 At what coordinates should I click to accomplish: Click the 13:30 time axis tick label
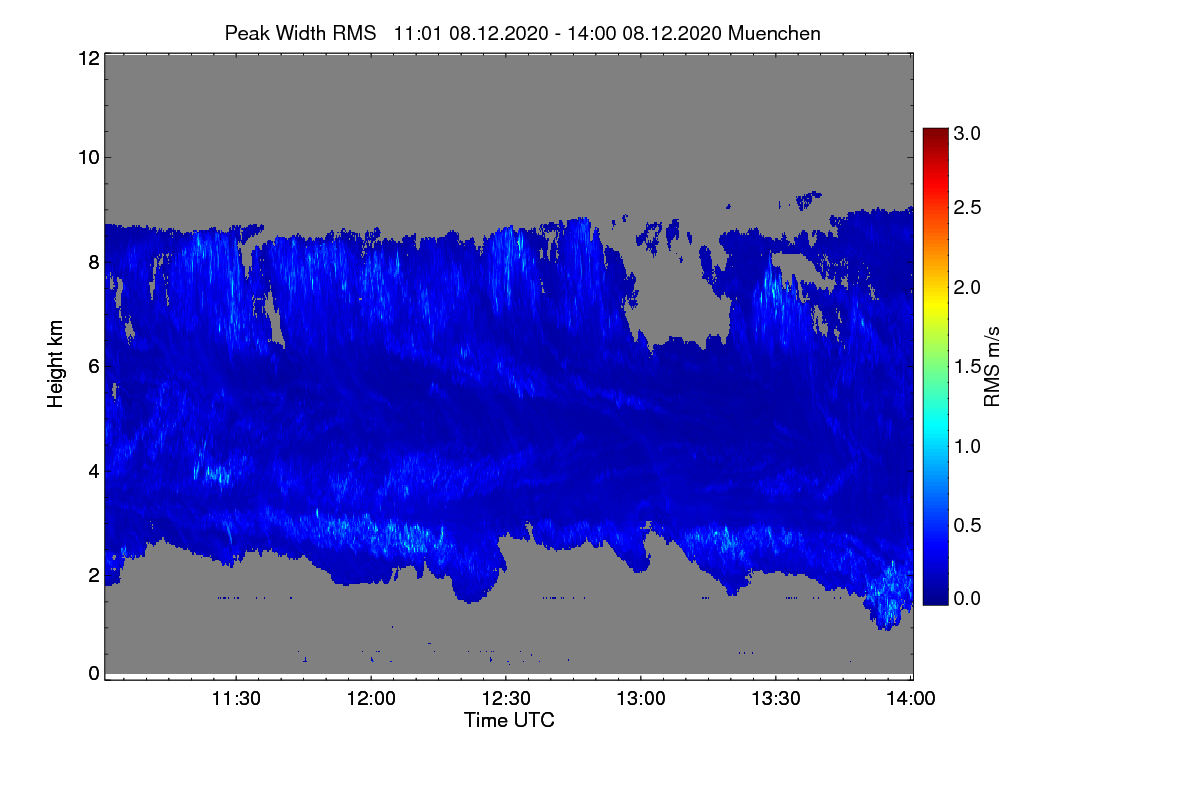(x=776, y=700)
